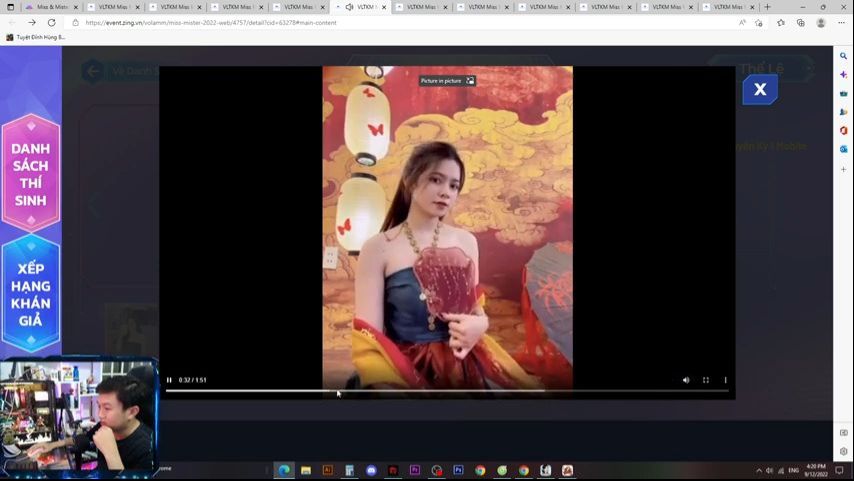Open Xếp Hạng Khán Giả rankings
The width and height of the screenshot is (854, 481).
(31, 294)
